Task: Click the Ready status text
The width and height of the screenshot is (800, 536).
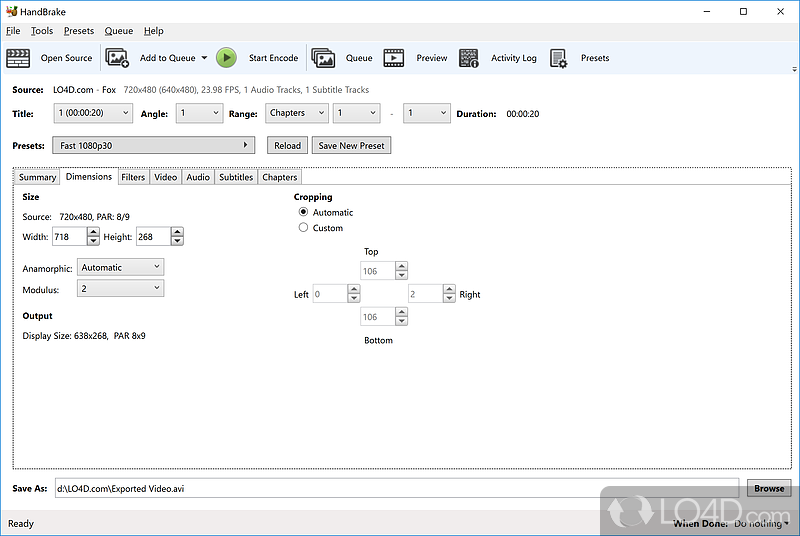Action: click(x=21, y=524)
